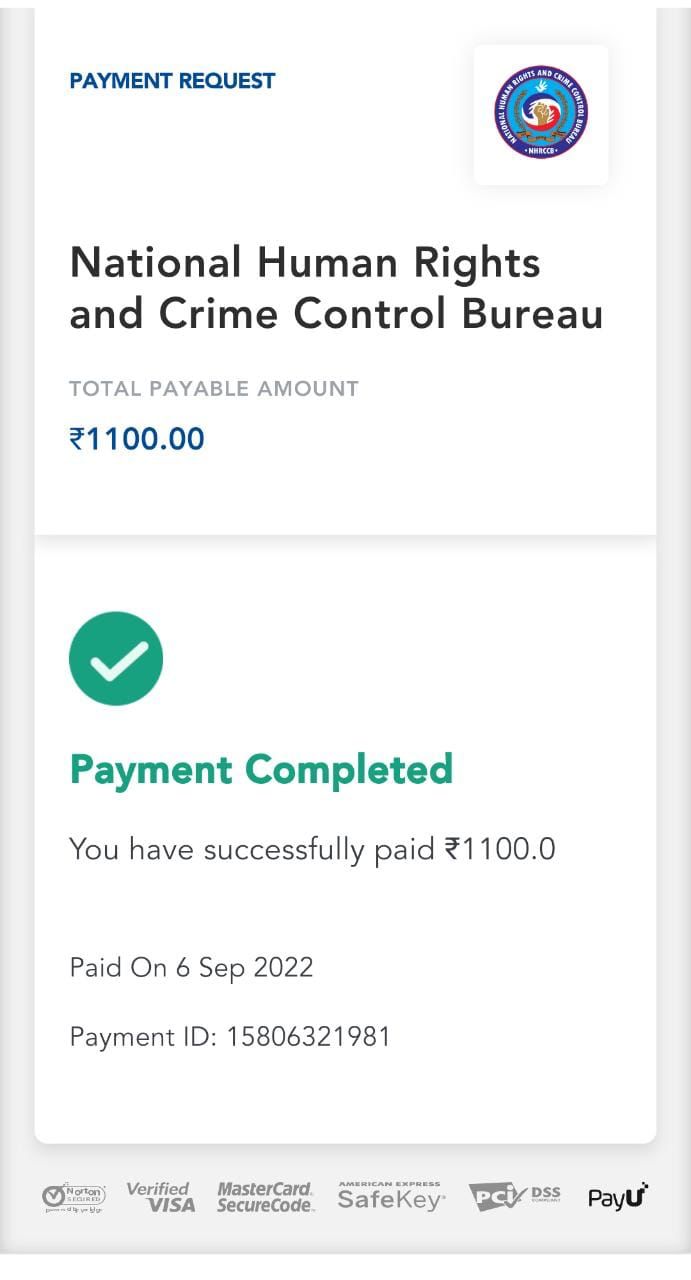Select the 'National Human Rights' title line
This screenshot has width=691, height=1280.
(x=305, y=263)
